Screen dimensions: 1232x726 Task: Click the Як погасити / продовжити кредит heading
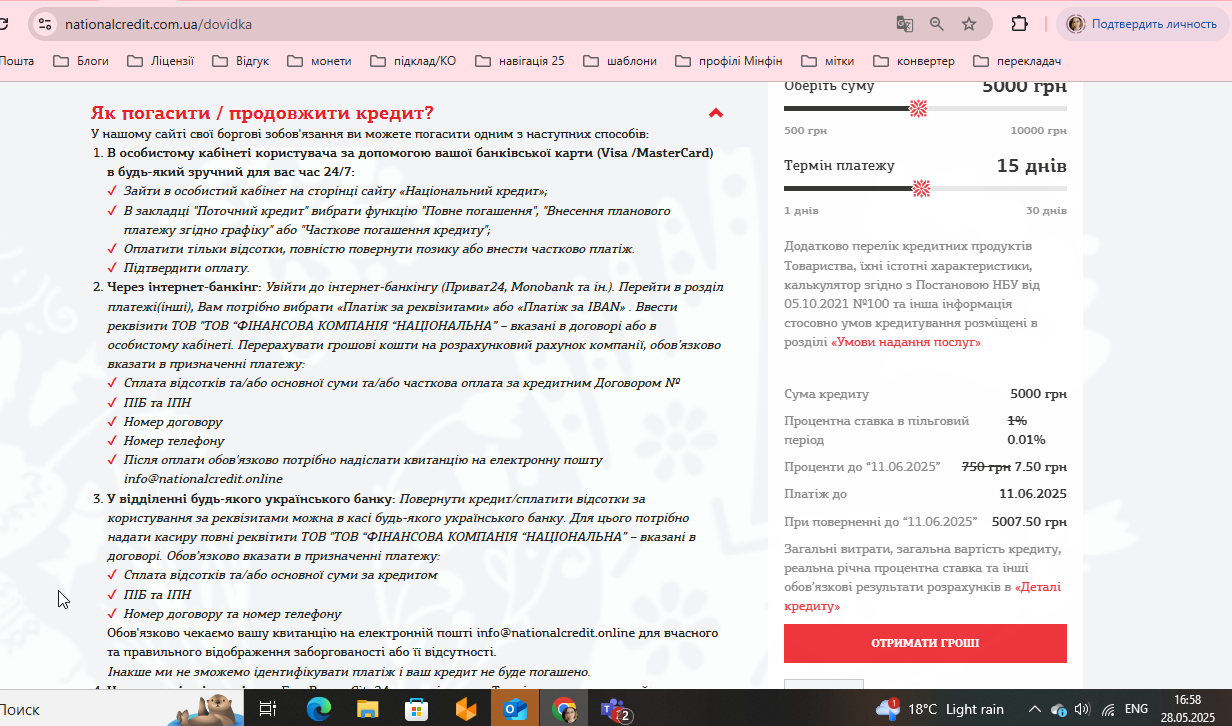click(x=262, y=113)
